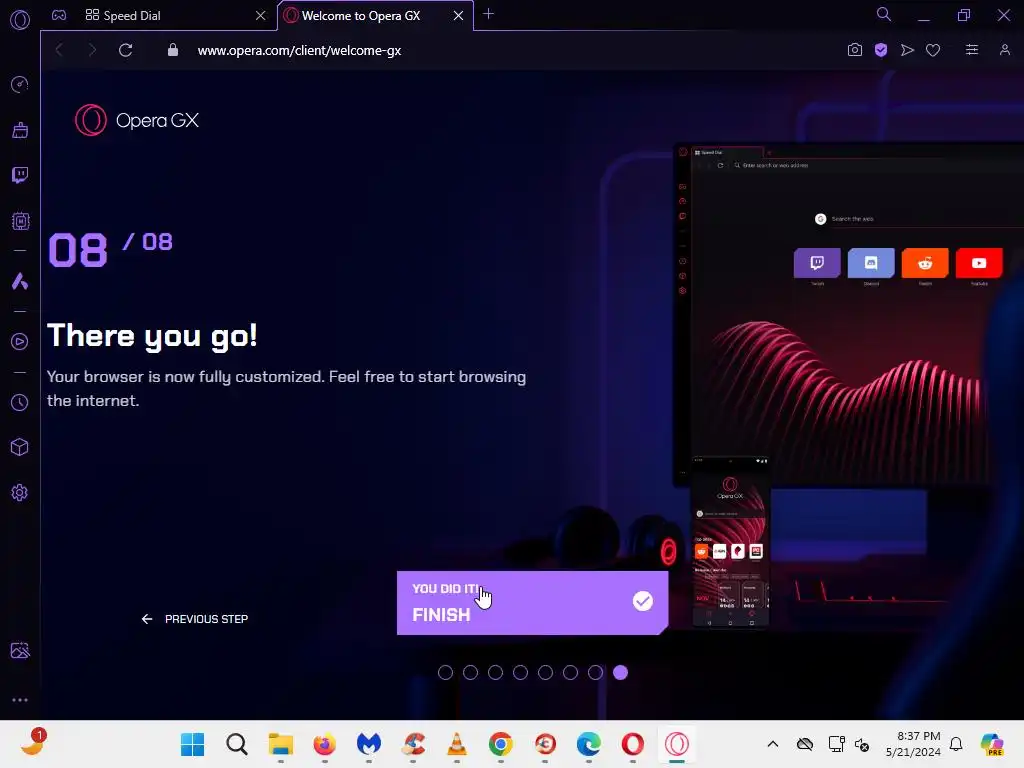
Task: Add page to bookmarks with heart icon
Action: tap(933, 50)
